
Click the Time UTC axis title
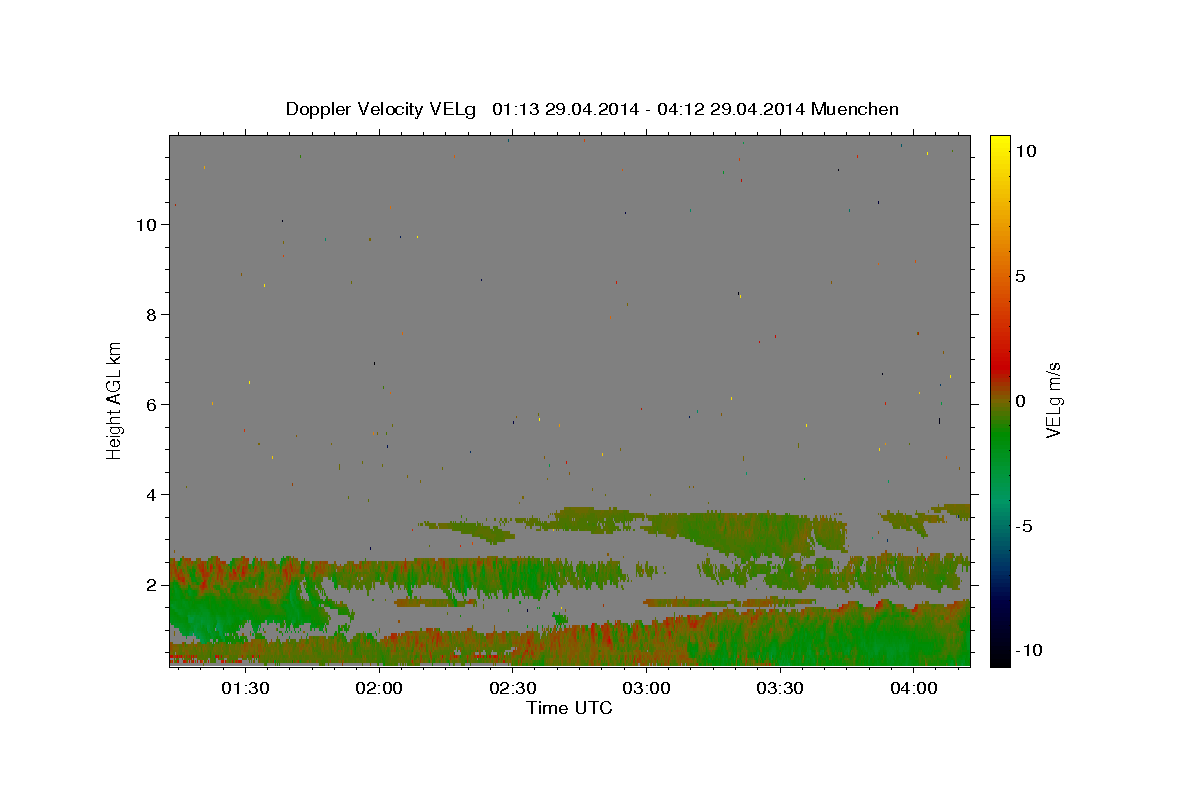pyautogui.click(x=569, y=708)
